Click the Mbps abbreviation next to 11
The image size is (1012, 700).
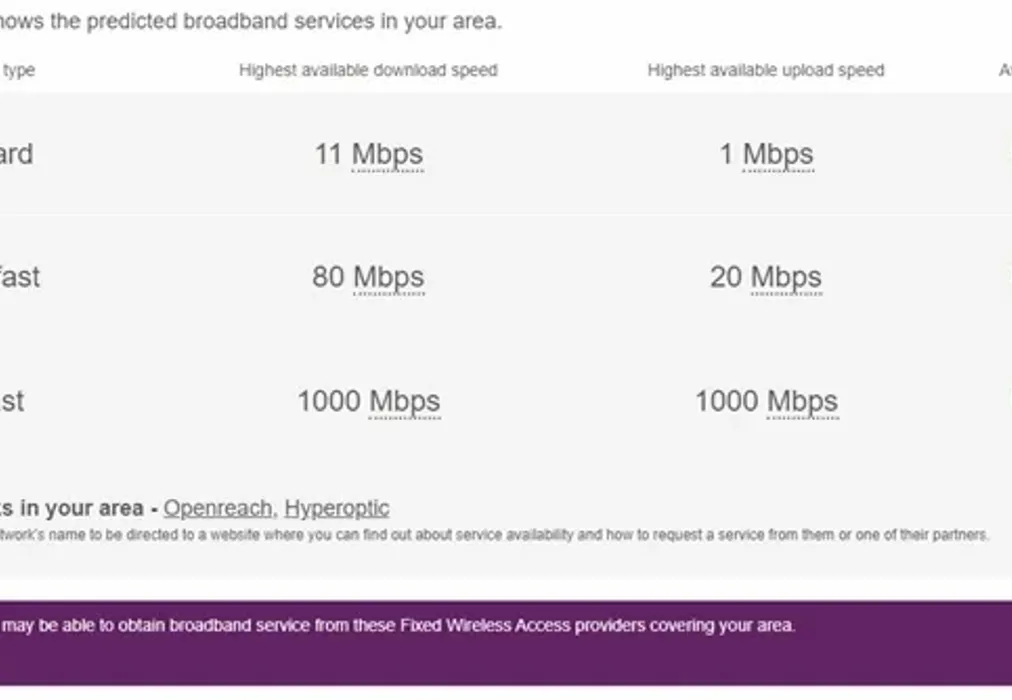[x=387, y=155]
